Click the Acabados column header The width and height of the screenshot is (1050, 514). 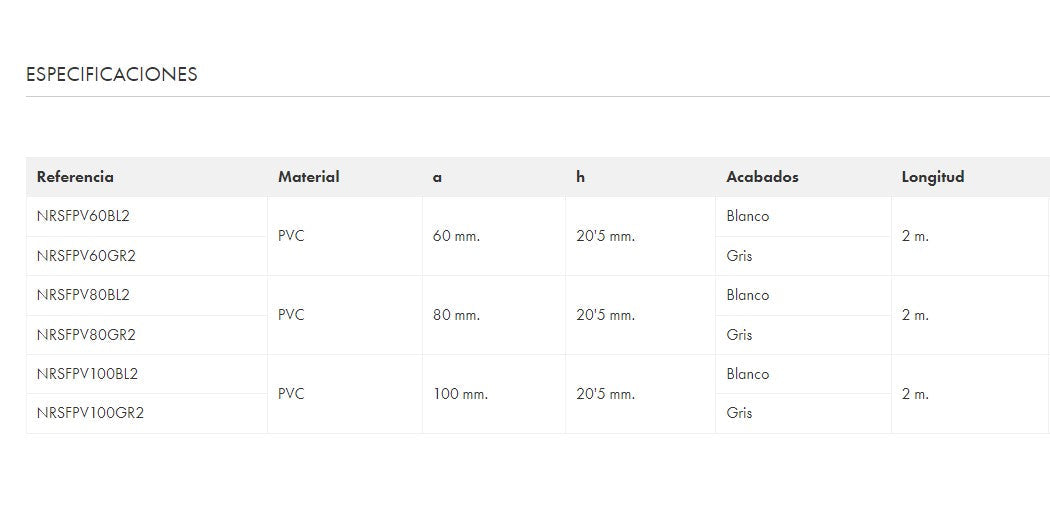[x=762, y=177]
